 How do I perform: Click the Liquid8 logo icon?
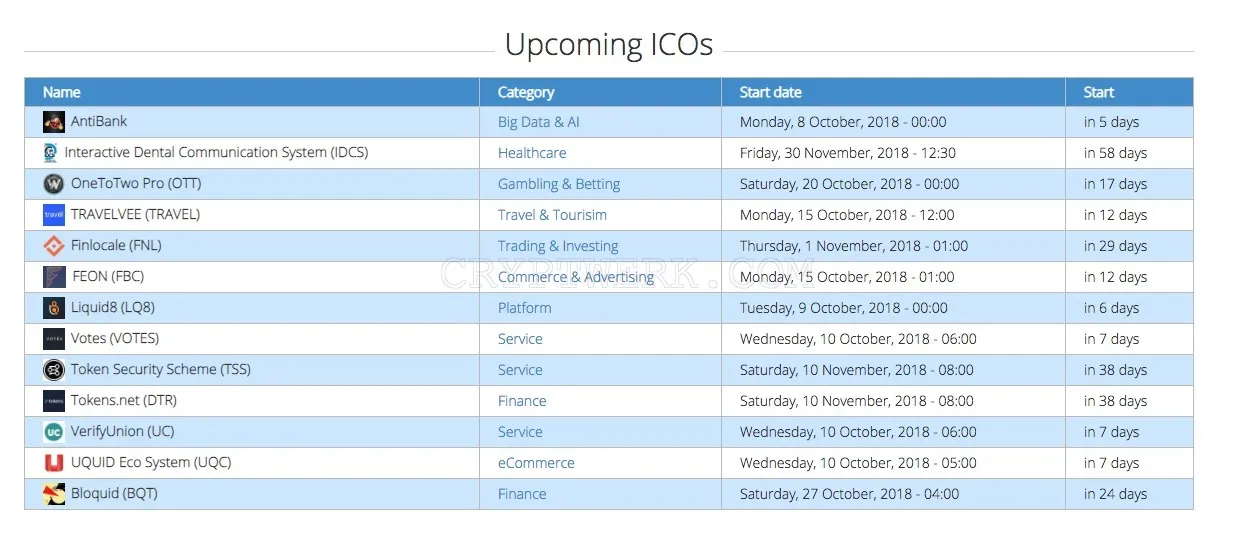[x=54, y=308]
